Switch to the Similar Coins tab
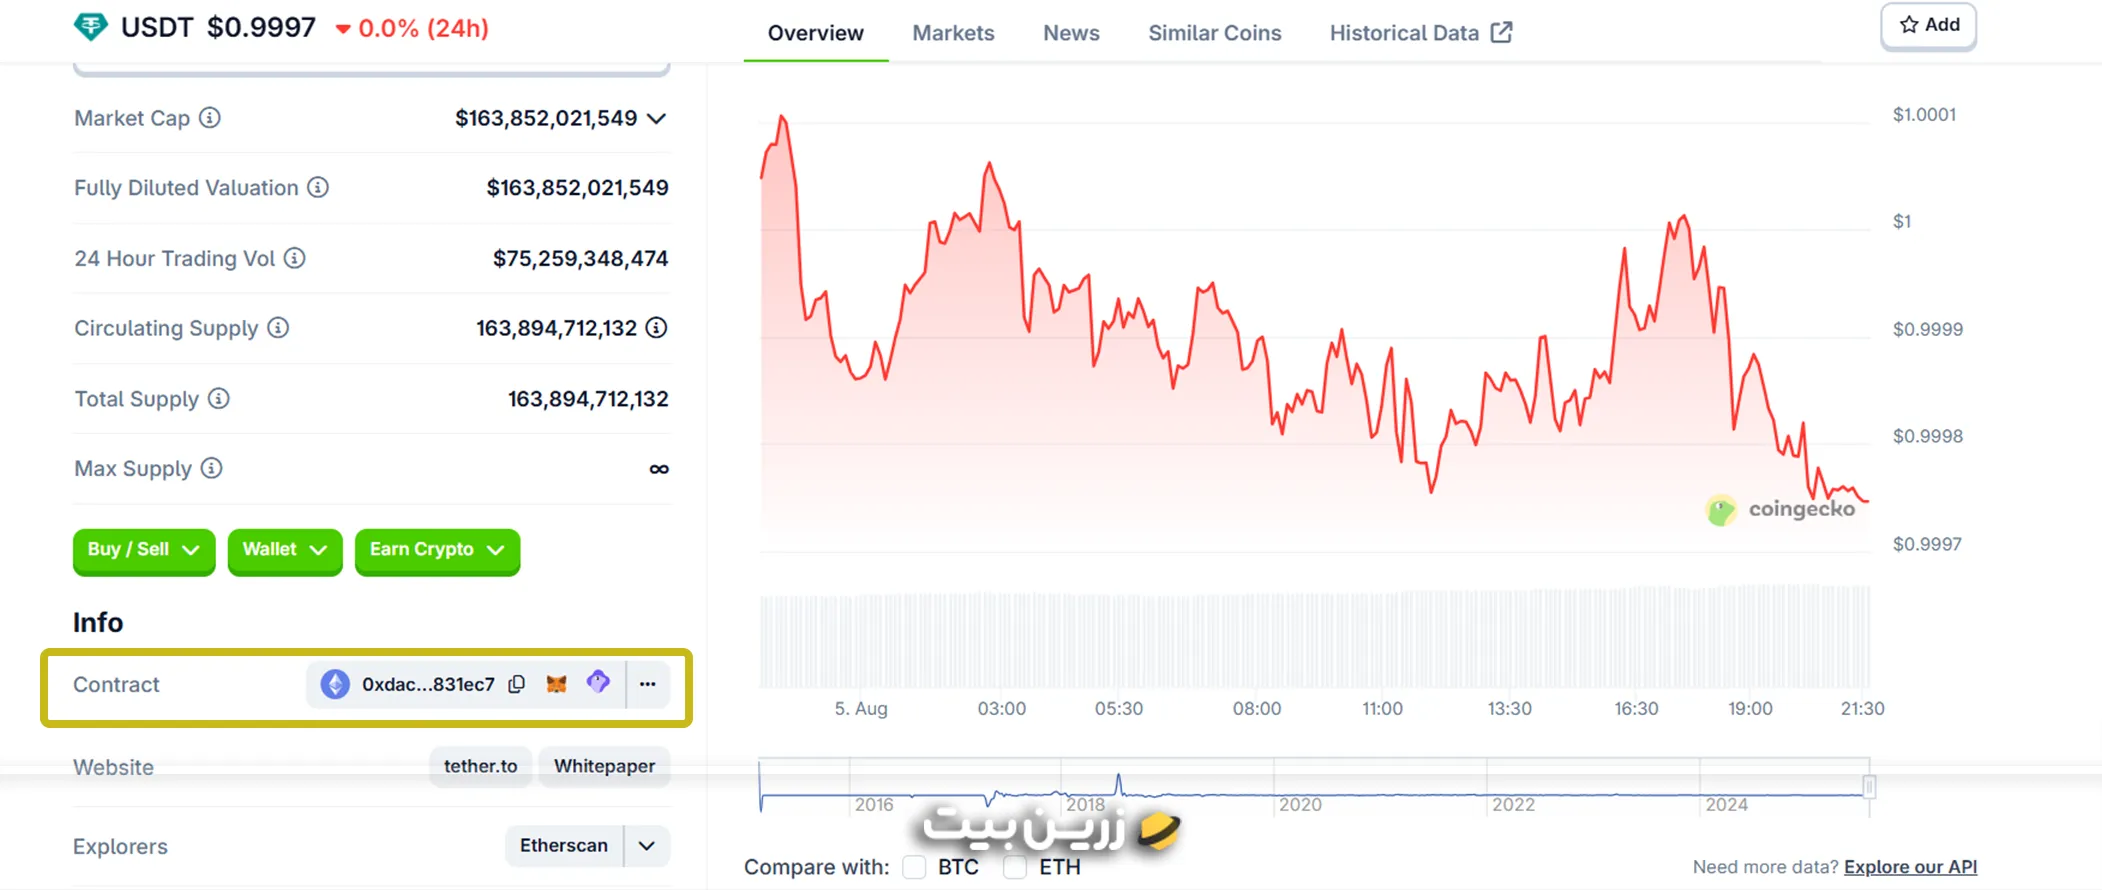 (x=1215, y=33)
